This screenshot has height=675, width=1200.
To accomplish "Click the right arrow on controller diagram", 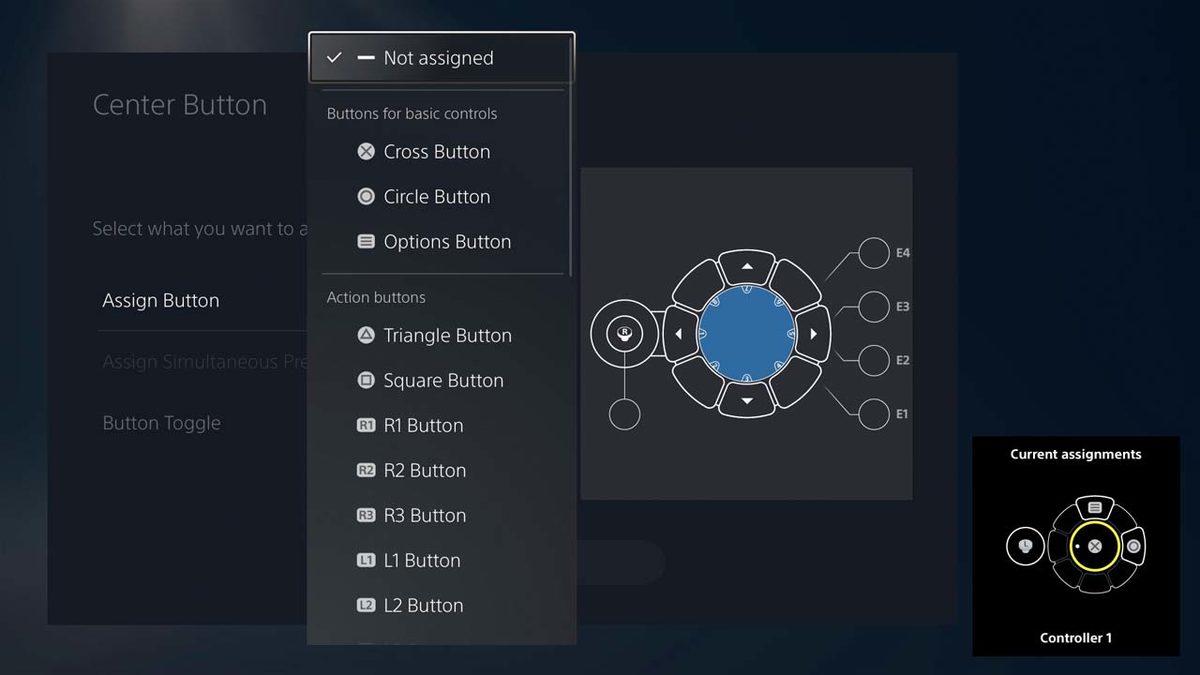I will pyautogui.click(x=813, y=333).
